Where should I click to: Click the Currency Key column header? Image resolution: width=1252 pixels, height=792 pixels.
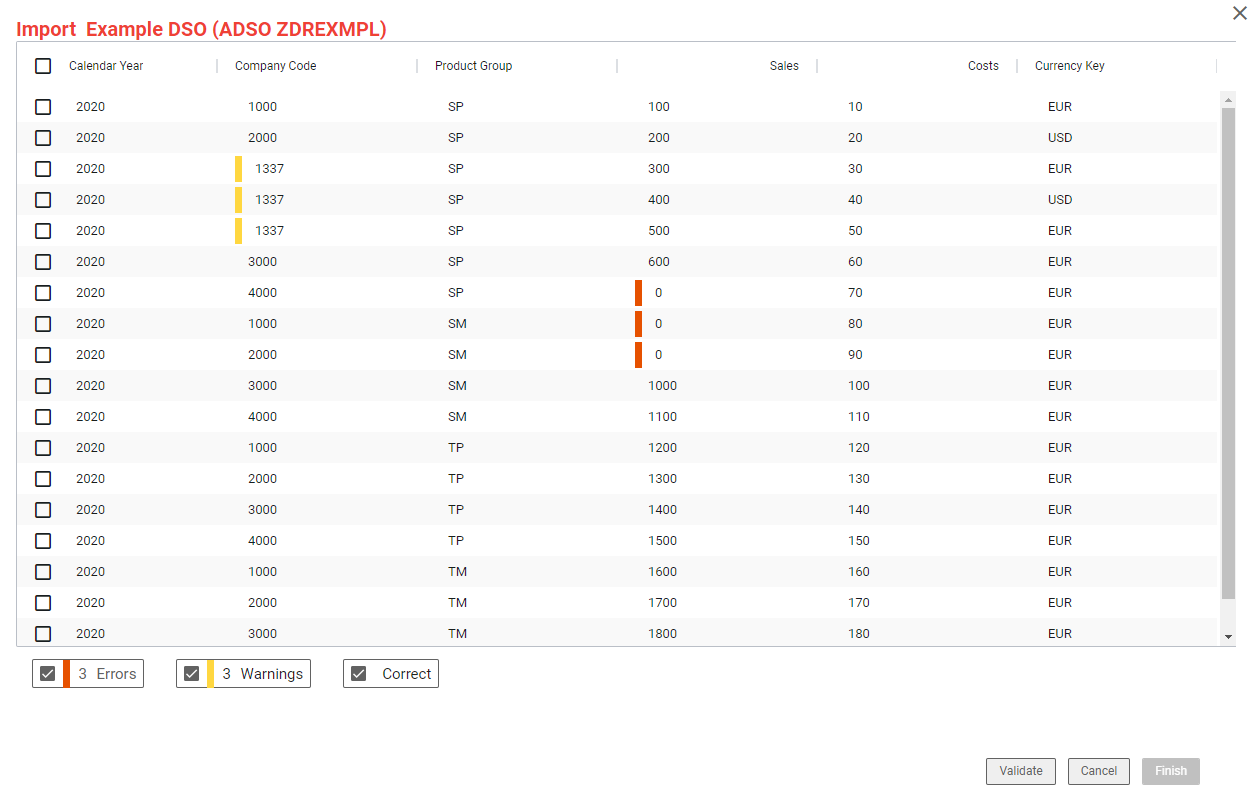tap(1069, 65)
